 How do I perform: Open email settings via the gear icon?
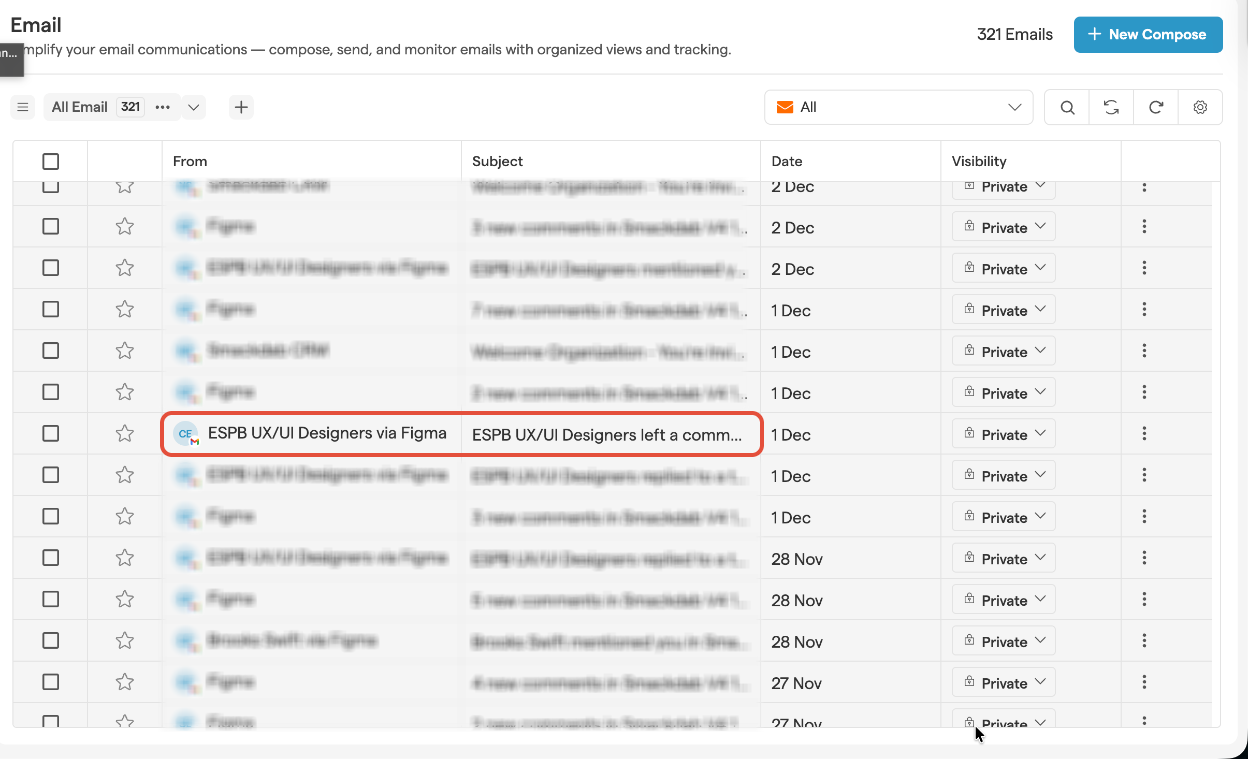coord(1200,108)
